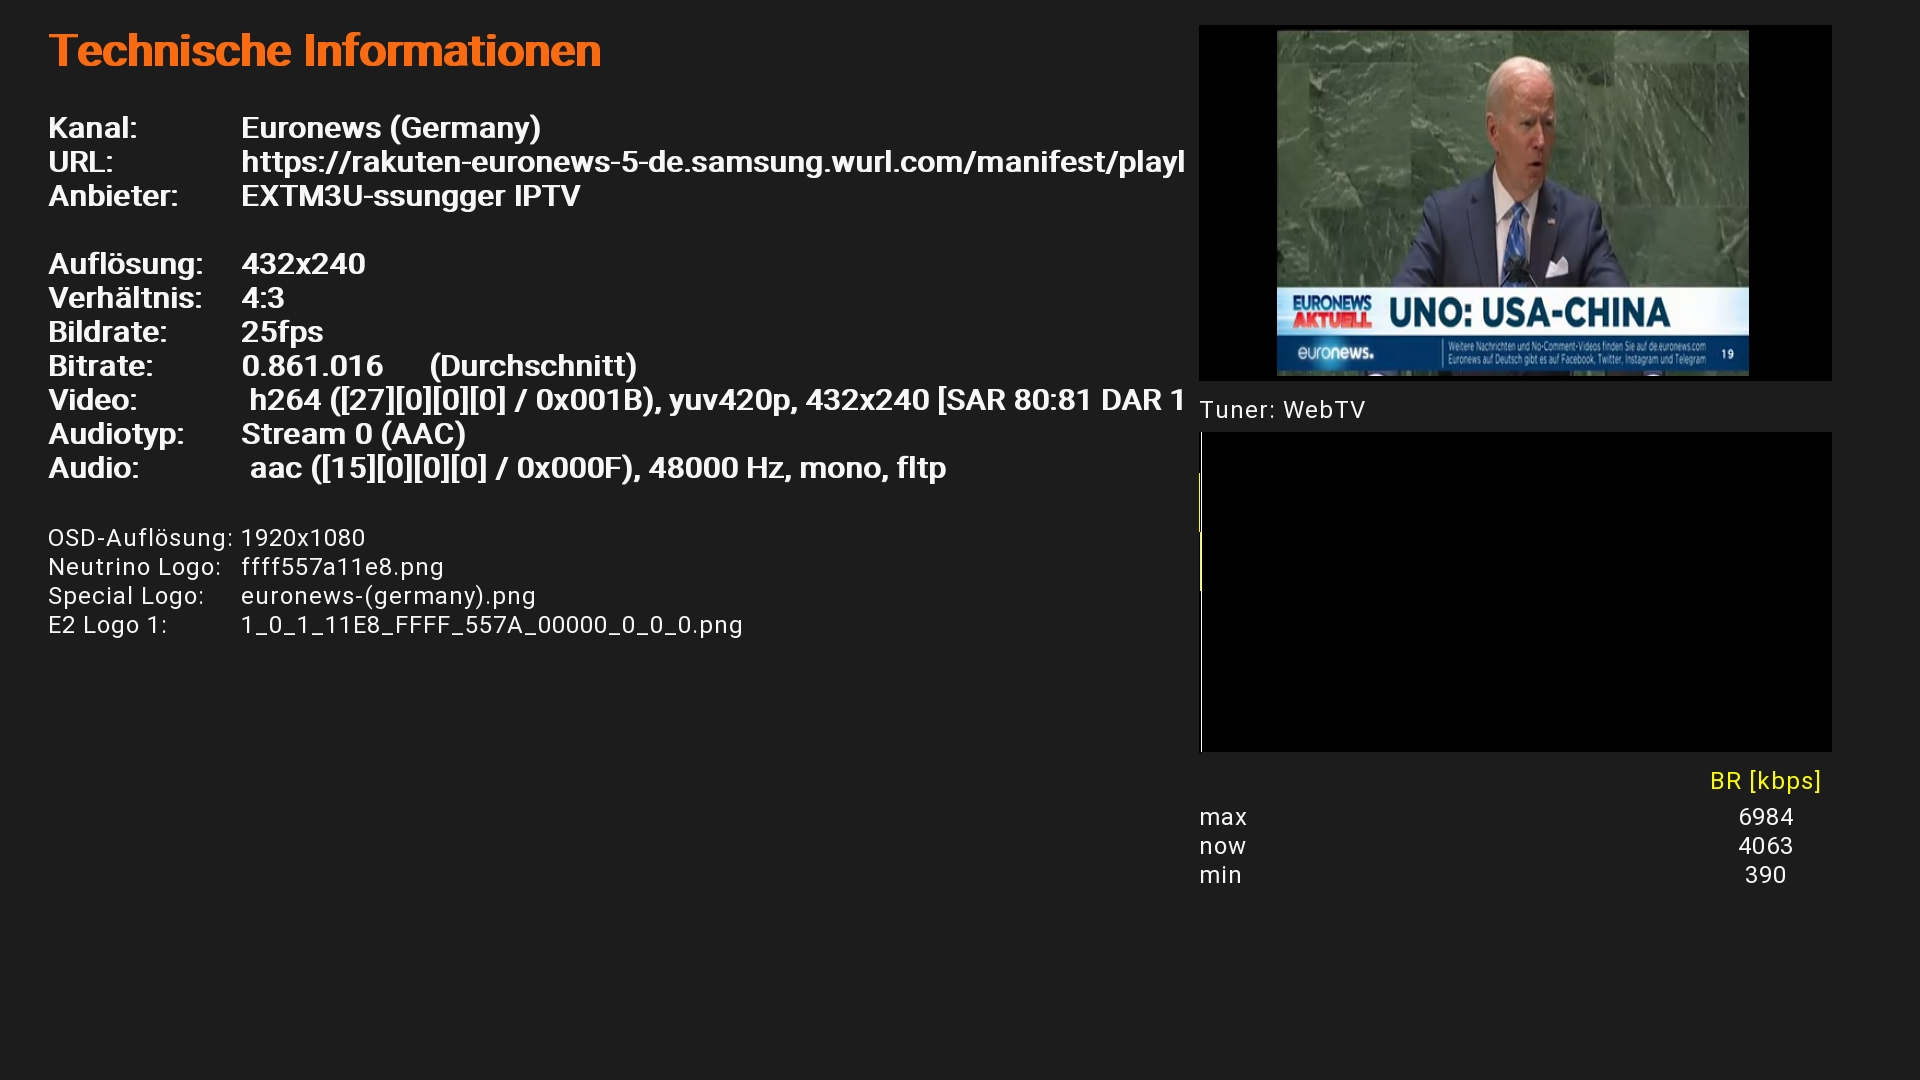
Task: Click the 432x240 resolution value
Action: click(303, 264)
